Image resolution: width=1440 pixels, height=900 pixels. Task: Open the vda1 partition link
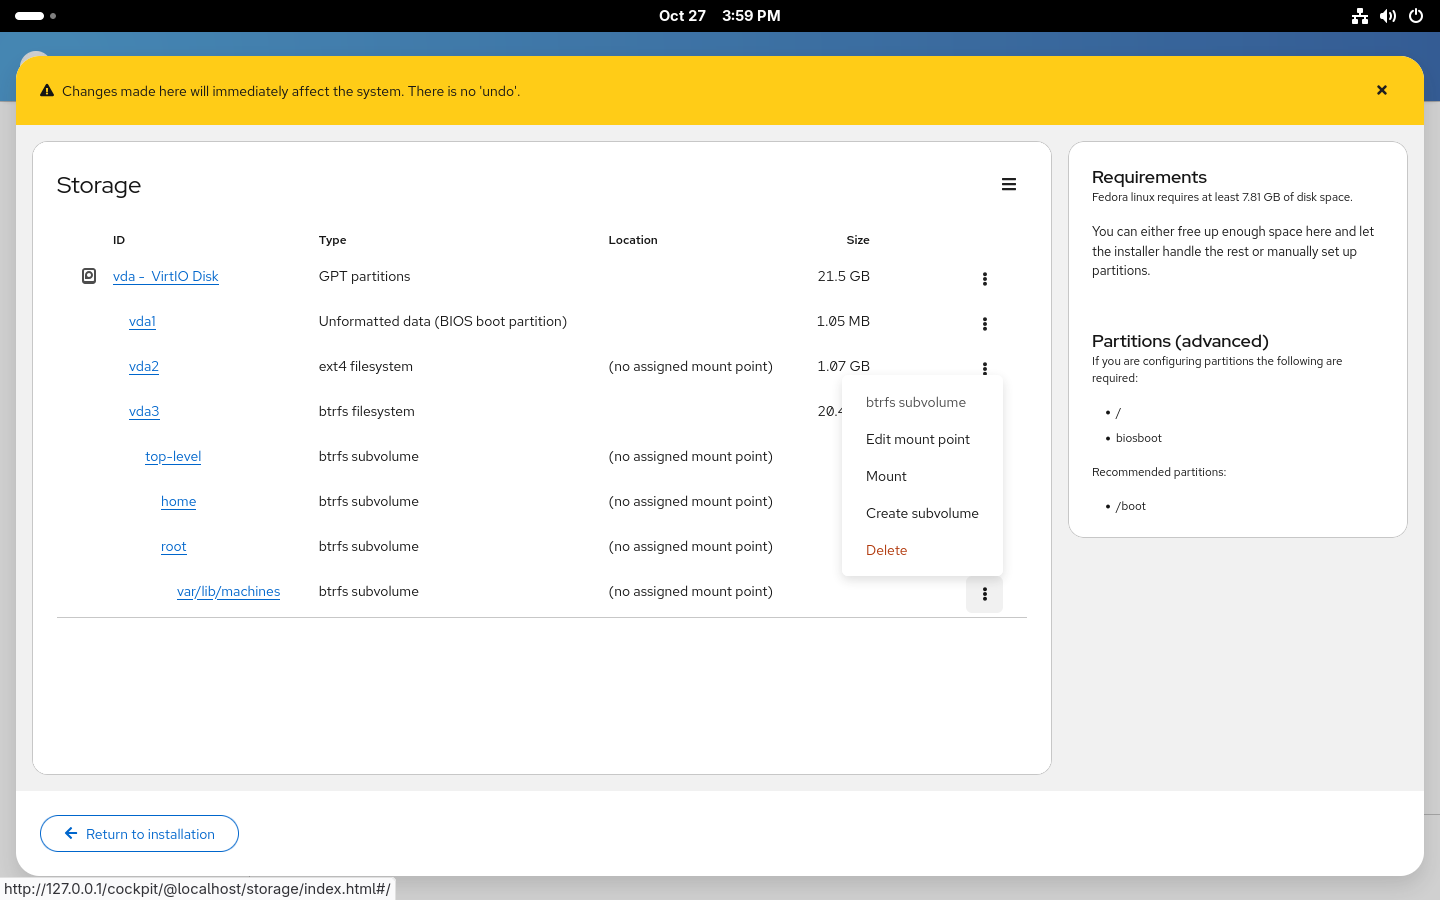tap(142, 321)
